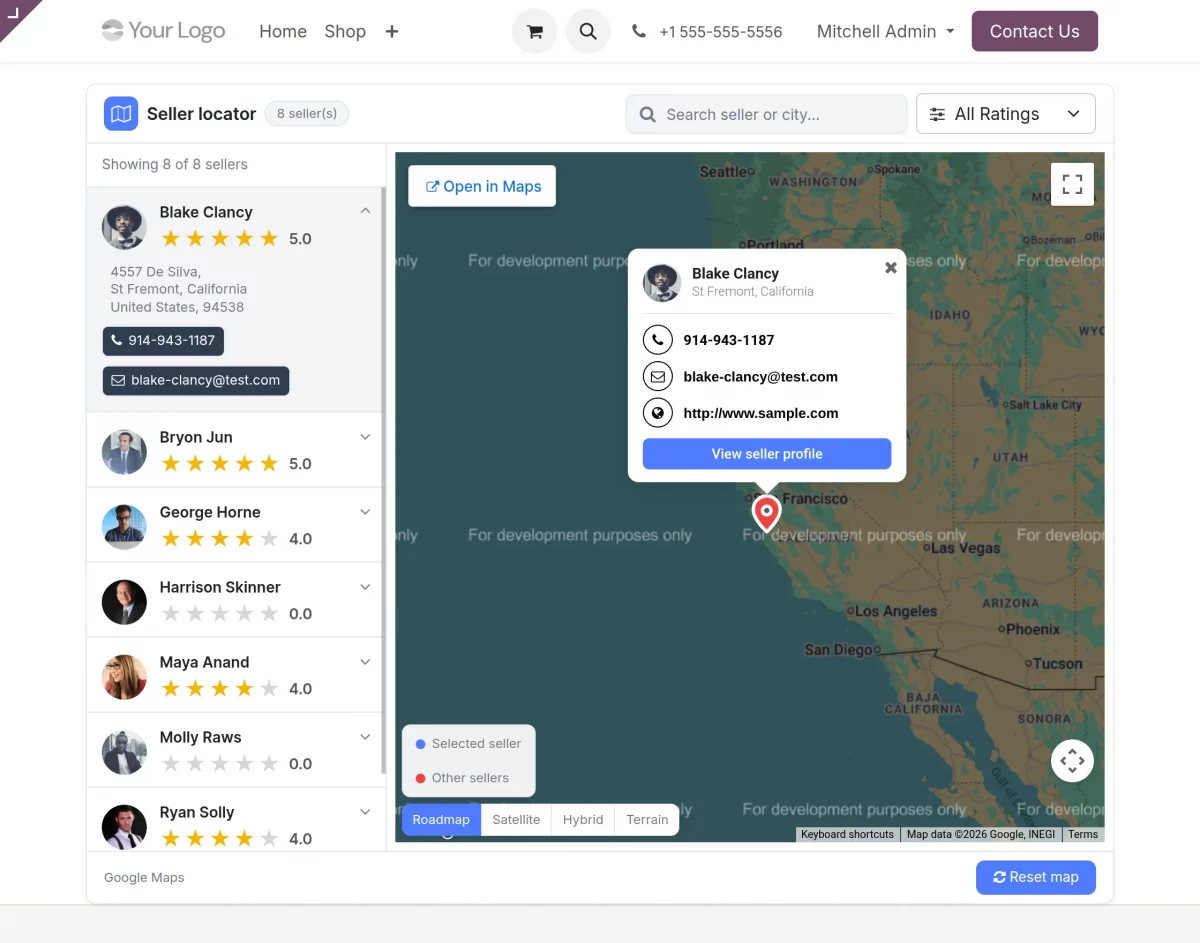Open the Shop menu item

coord(345,32)
